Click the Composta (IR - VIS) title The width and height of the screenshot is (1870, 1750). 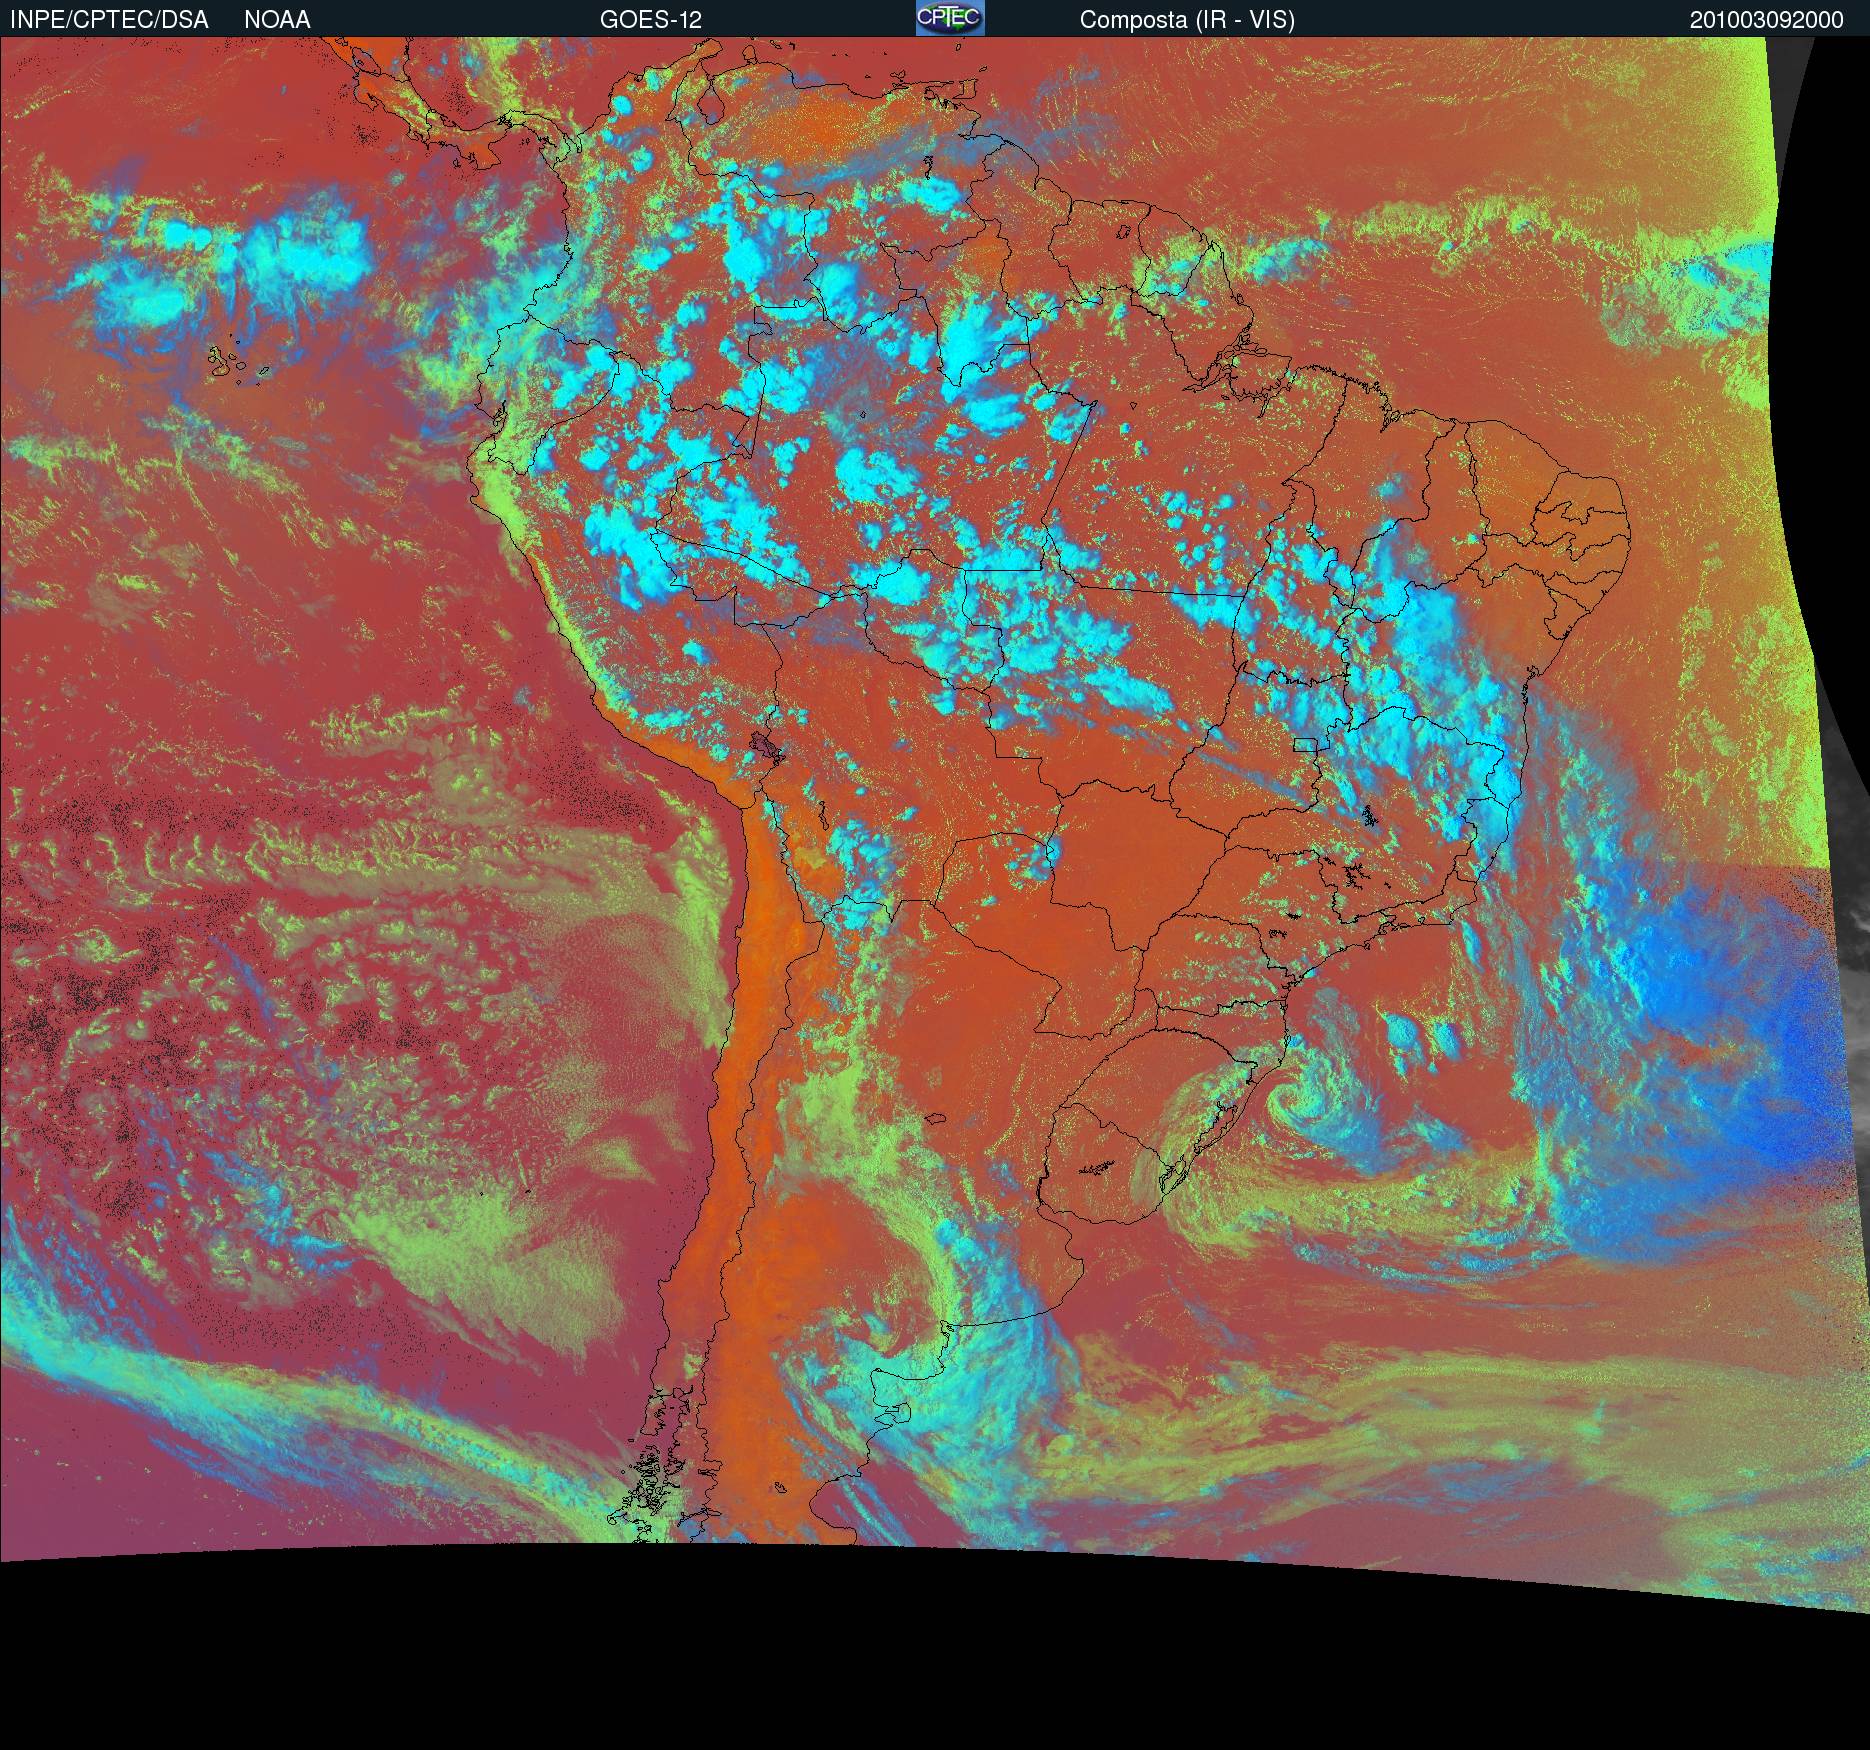[x=1187, y=21]
